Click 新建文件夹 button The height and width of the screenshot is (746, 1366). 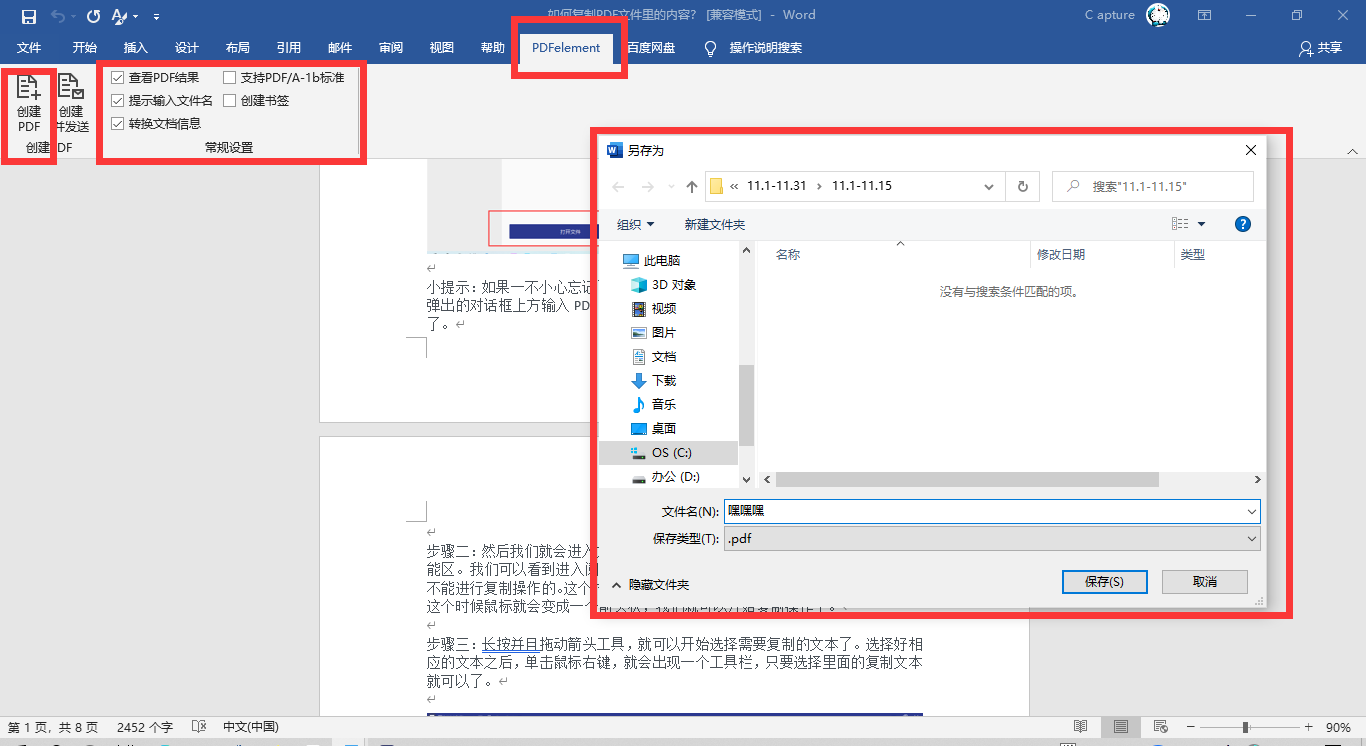pos(715,224)
